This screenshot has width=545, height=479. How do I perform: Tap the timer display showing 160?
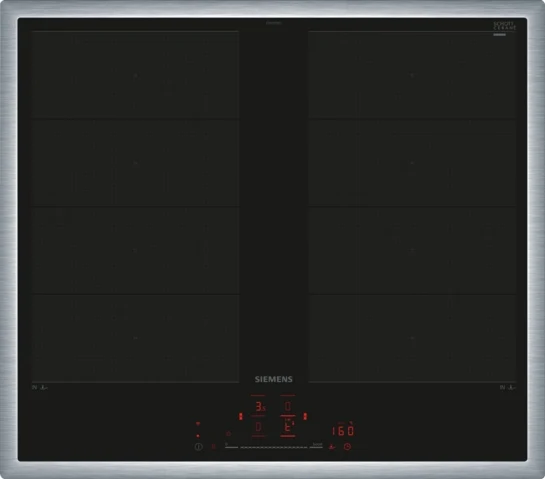[x=343, y=431]
